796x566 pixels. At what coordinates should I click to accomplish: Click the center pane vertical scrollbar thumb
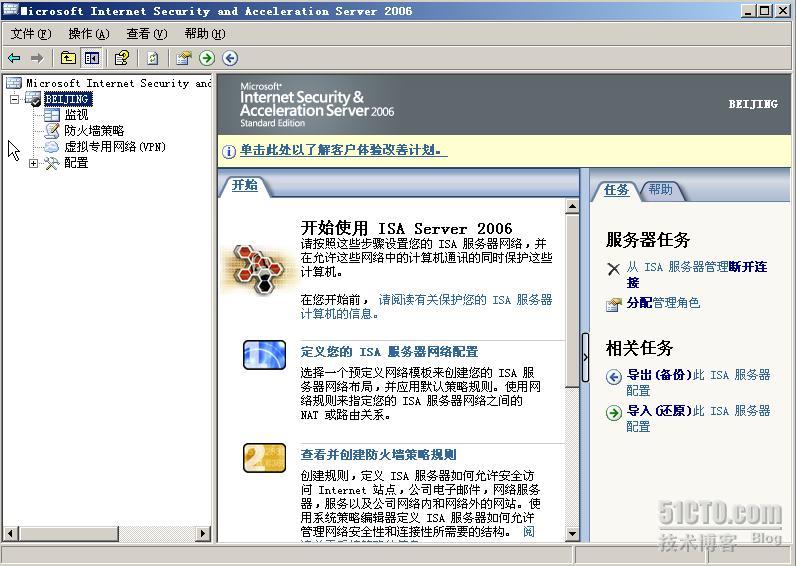coord(572,301)
